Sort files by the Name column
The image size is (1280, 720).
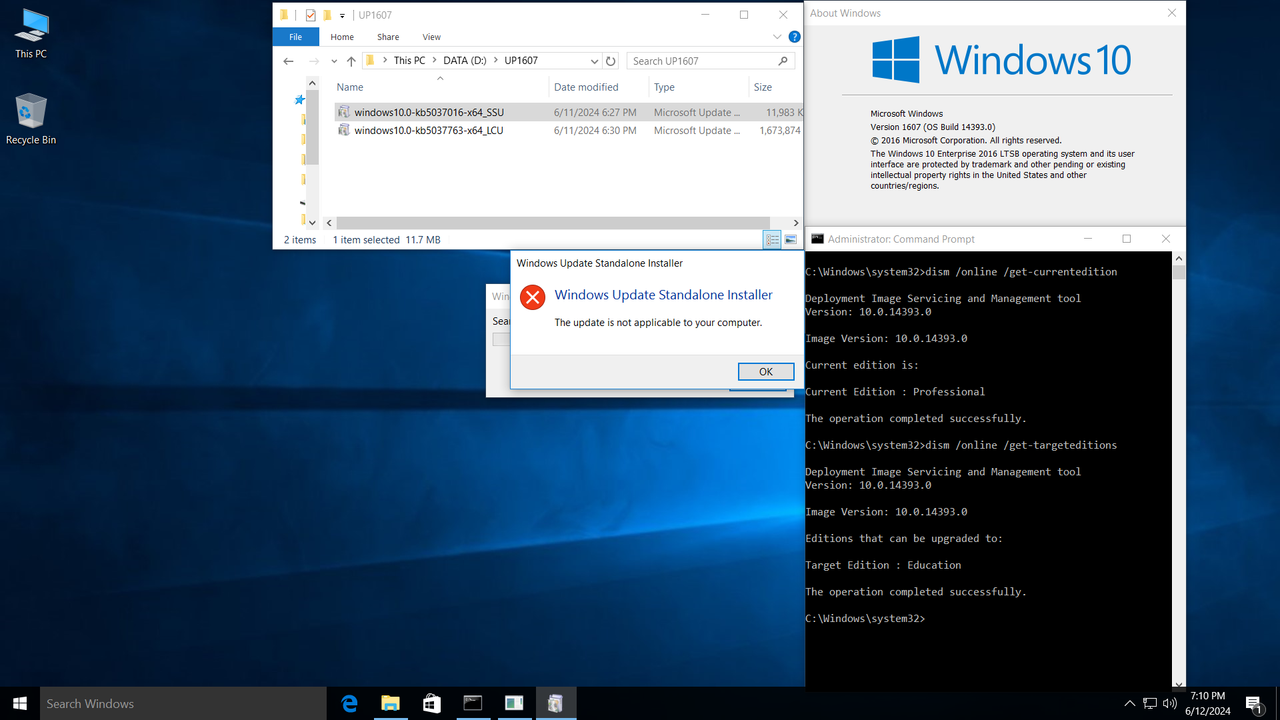440,87
